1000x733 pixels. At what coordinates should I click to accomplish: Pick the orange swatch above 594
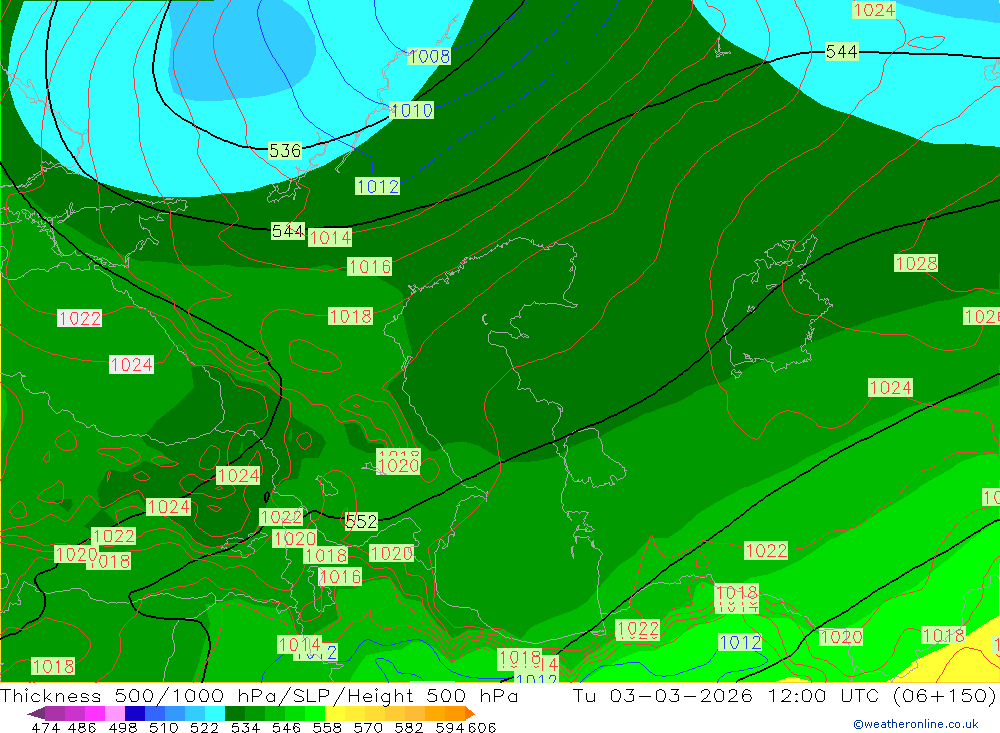coord(453,713)
